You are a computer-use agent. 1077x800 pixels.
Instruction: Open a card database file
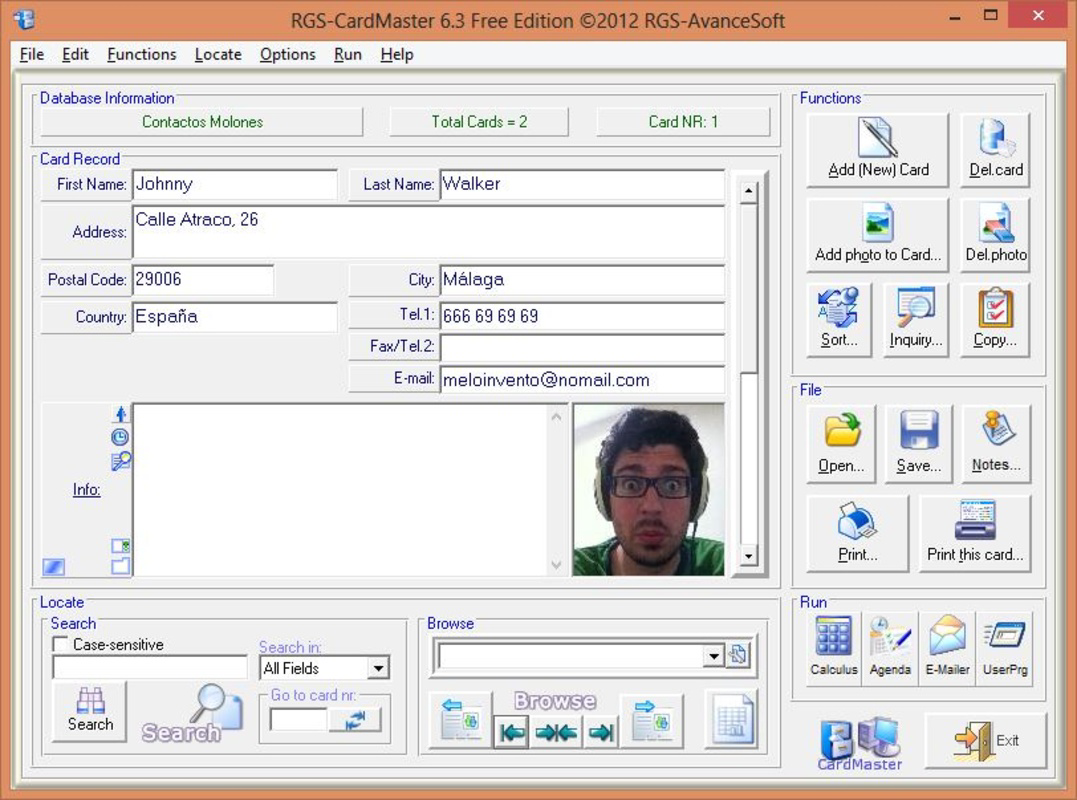pyautogui.click(x=841, y=442)
